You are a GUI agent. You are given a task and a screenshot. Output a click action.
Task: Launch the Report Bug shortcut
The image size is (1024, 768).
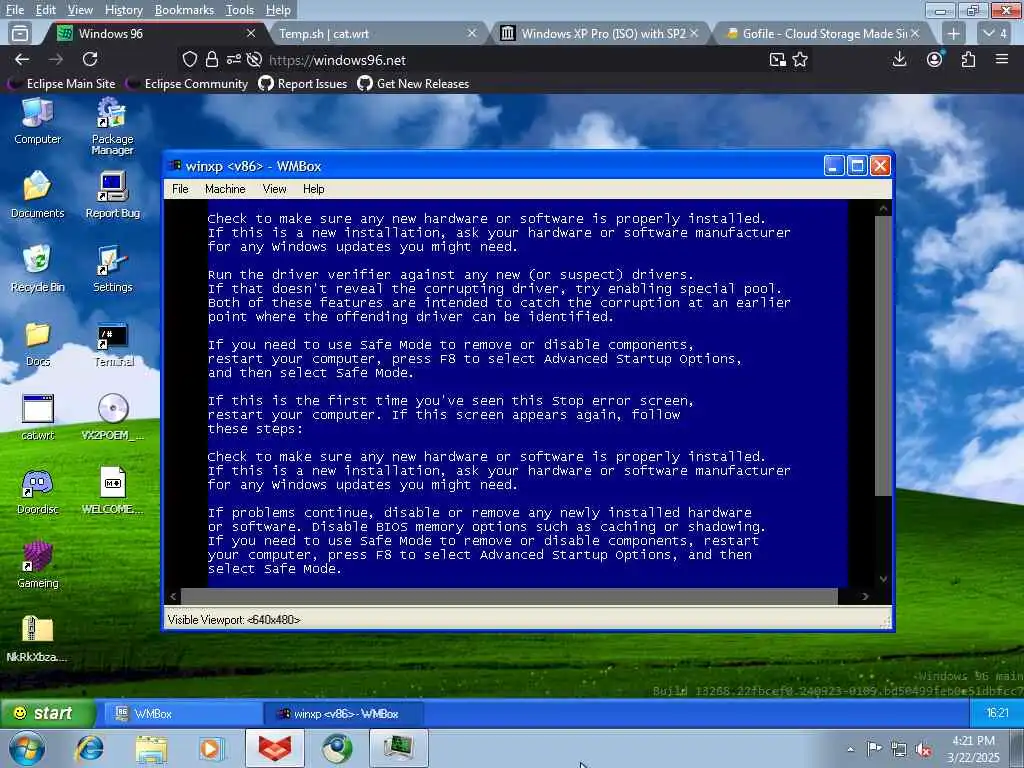point(112,195)
